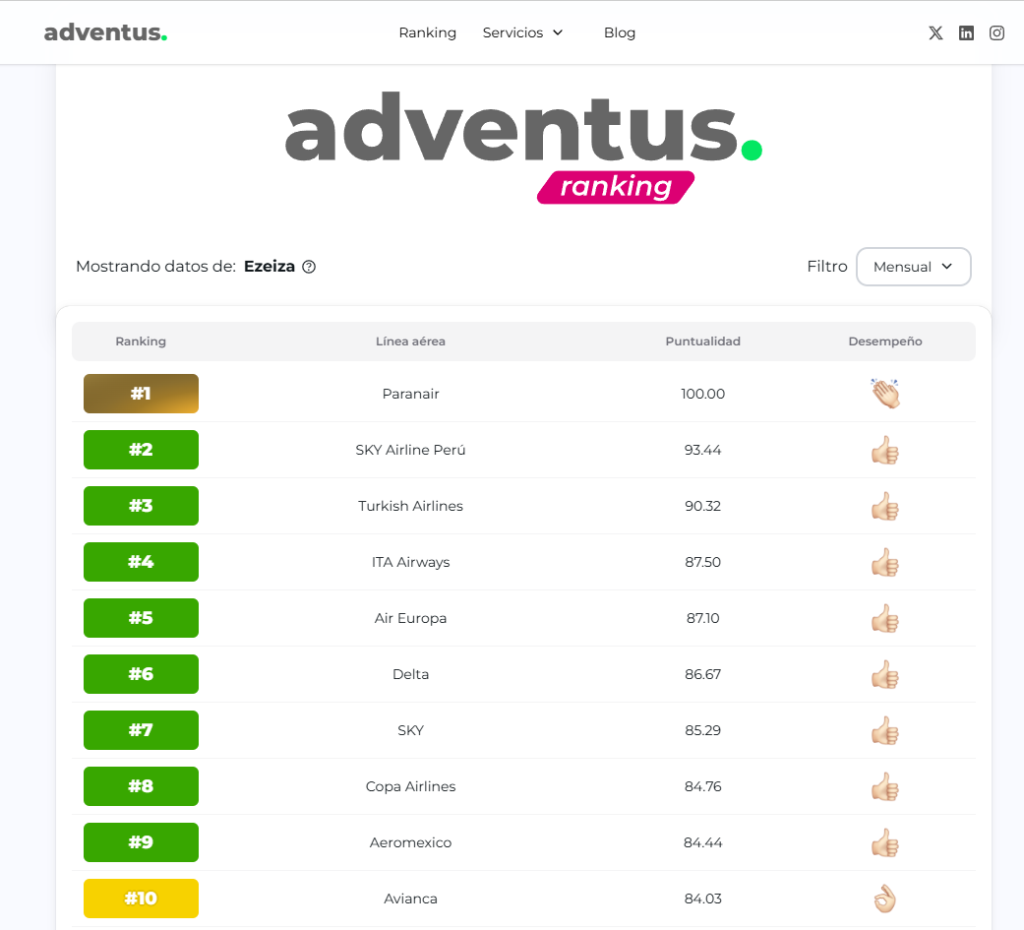
Task: Click the adventus logo in header
Action: (x=105, y=33)
